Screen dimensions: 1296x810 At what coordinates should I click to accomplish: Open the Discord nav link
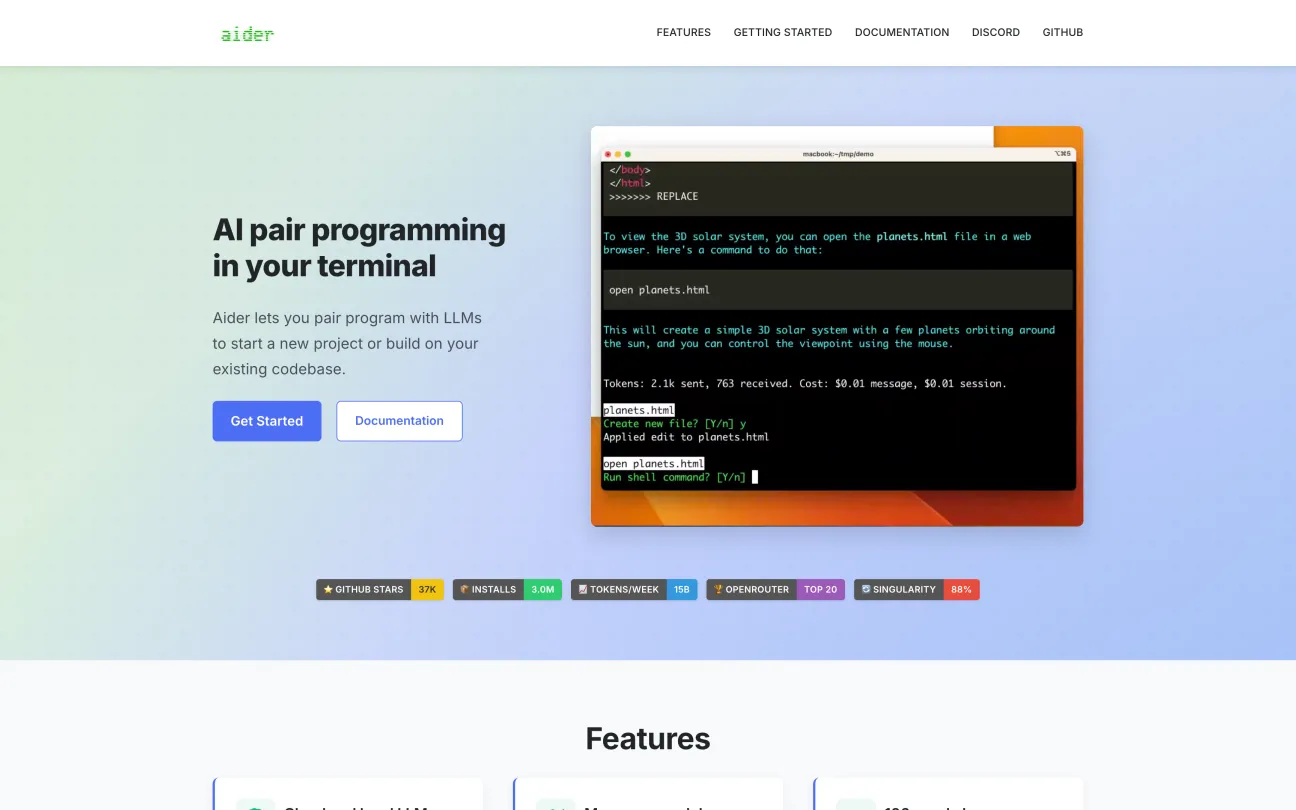(x=995, y=32)
